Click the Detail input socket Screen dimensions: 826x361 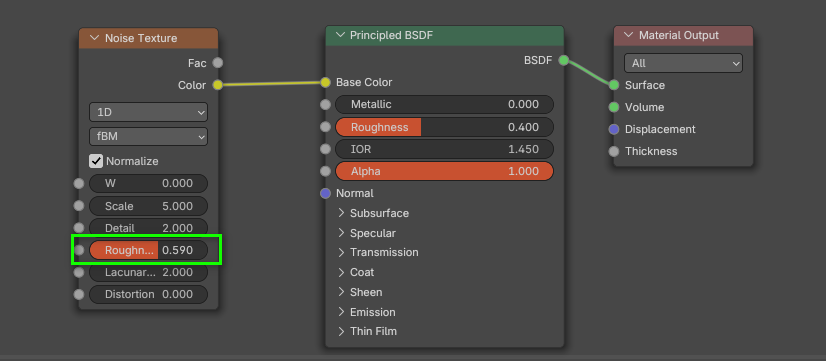79,228
